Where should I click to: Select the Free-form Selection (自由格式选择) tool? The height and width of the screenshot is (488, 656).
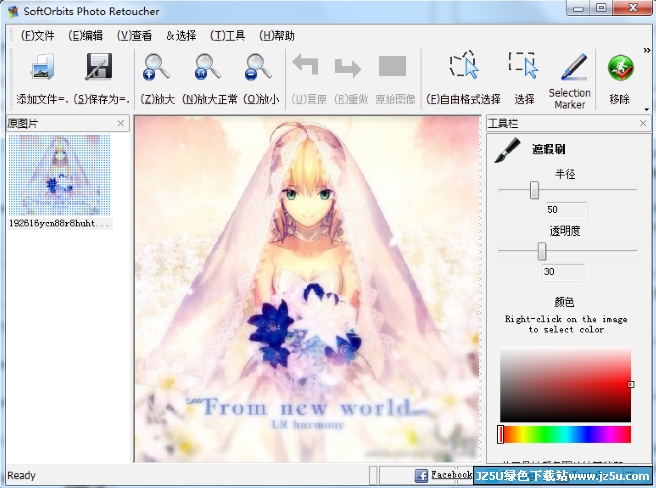(463, 64)
